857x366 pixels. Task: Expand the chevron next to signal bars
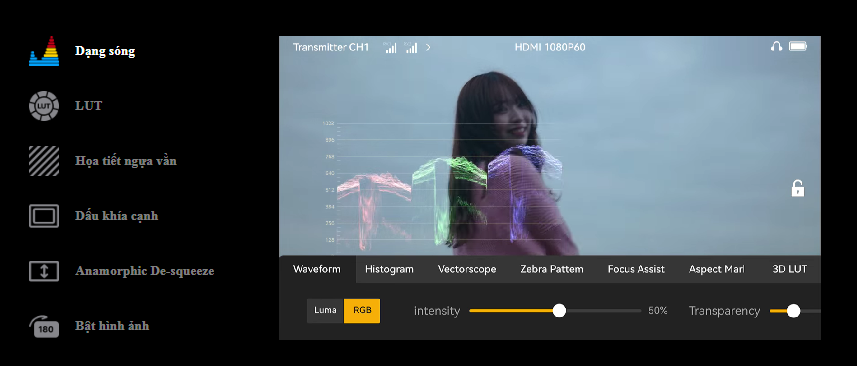[428, 48]
